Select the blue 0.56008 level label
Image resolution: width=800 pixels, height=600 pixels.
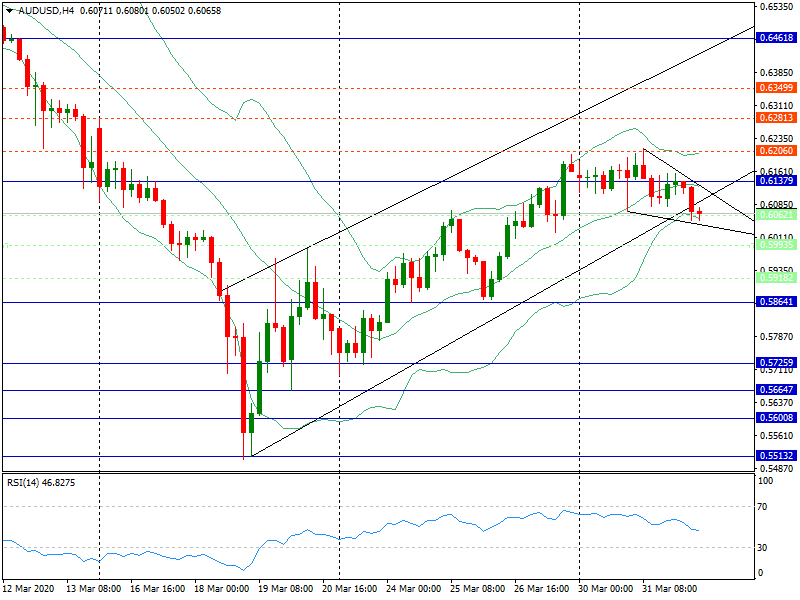776,418
